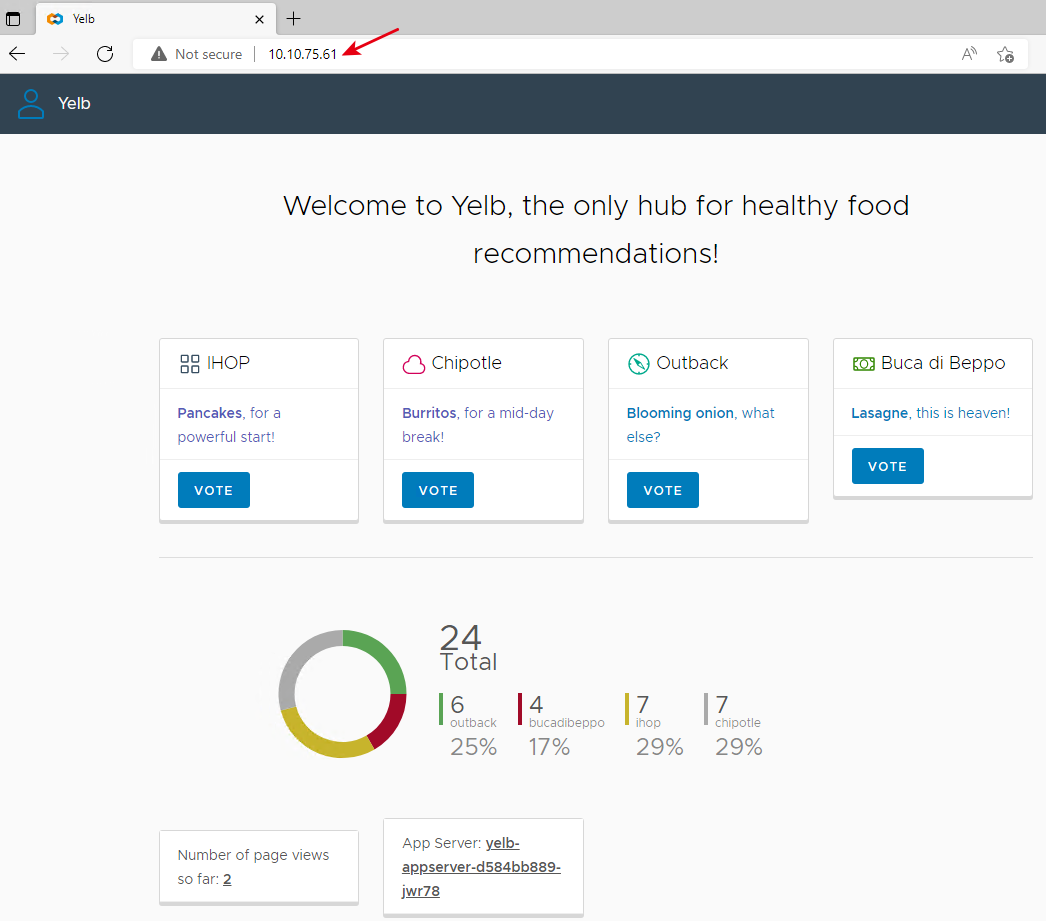
Task: Open the Read aloud icon
Action: pyautogui.click(x=969, y=54)
